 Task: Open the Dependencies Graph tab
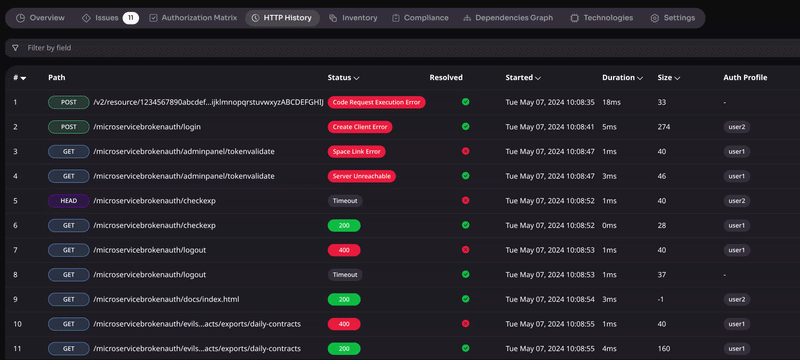click(x=508, y=18)
